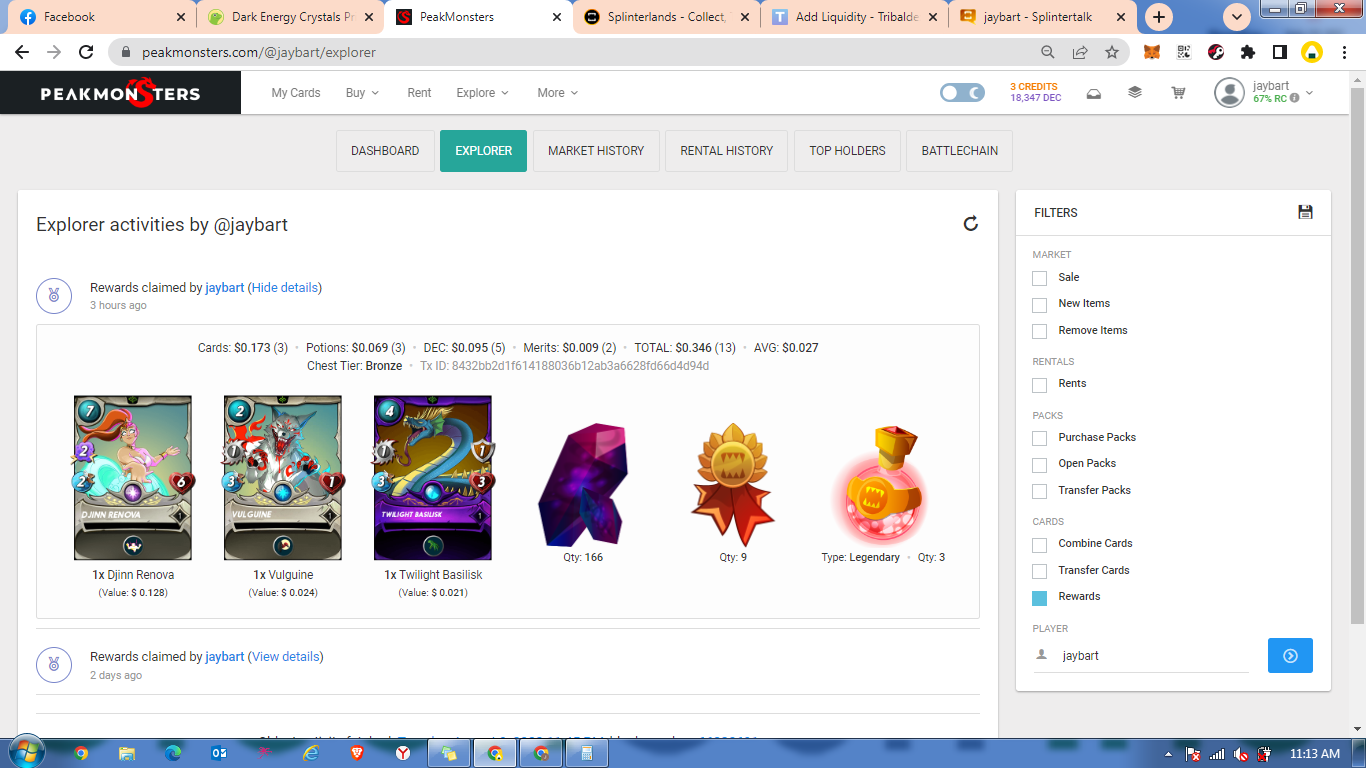The image size is (1366, 768).
Task: Check the Sale filter
Action: [x=1040, y=278]
